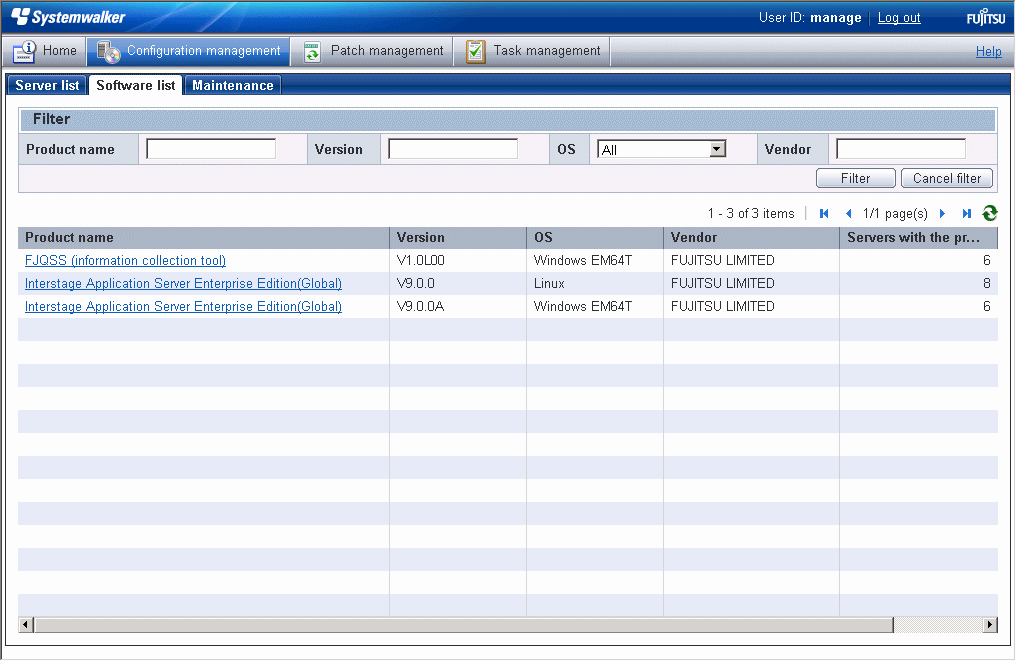Open Interstage Application Server V9.0.0A Windows link
Image resolution: width=1016 pixels, height=661 pixels.
(183, 307)
